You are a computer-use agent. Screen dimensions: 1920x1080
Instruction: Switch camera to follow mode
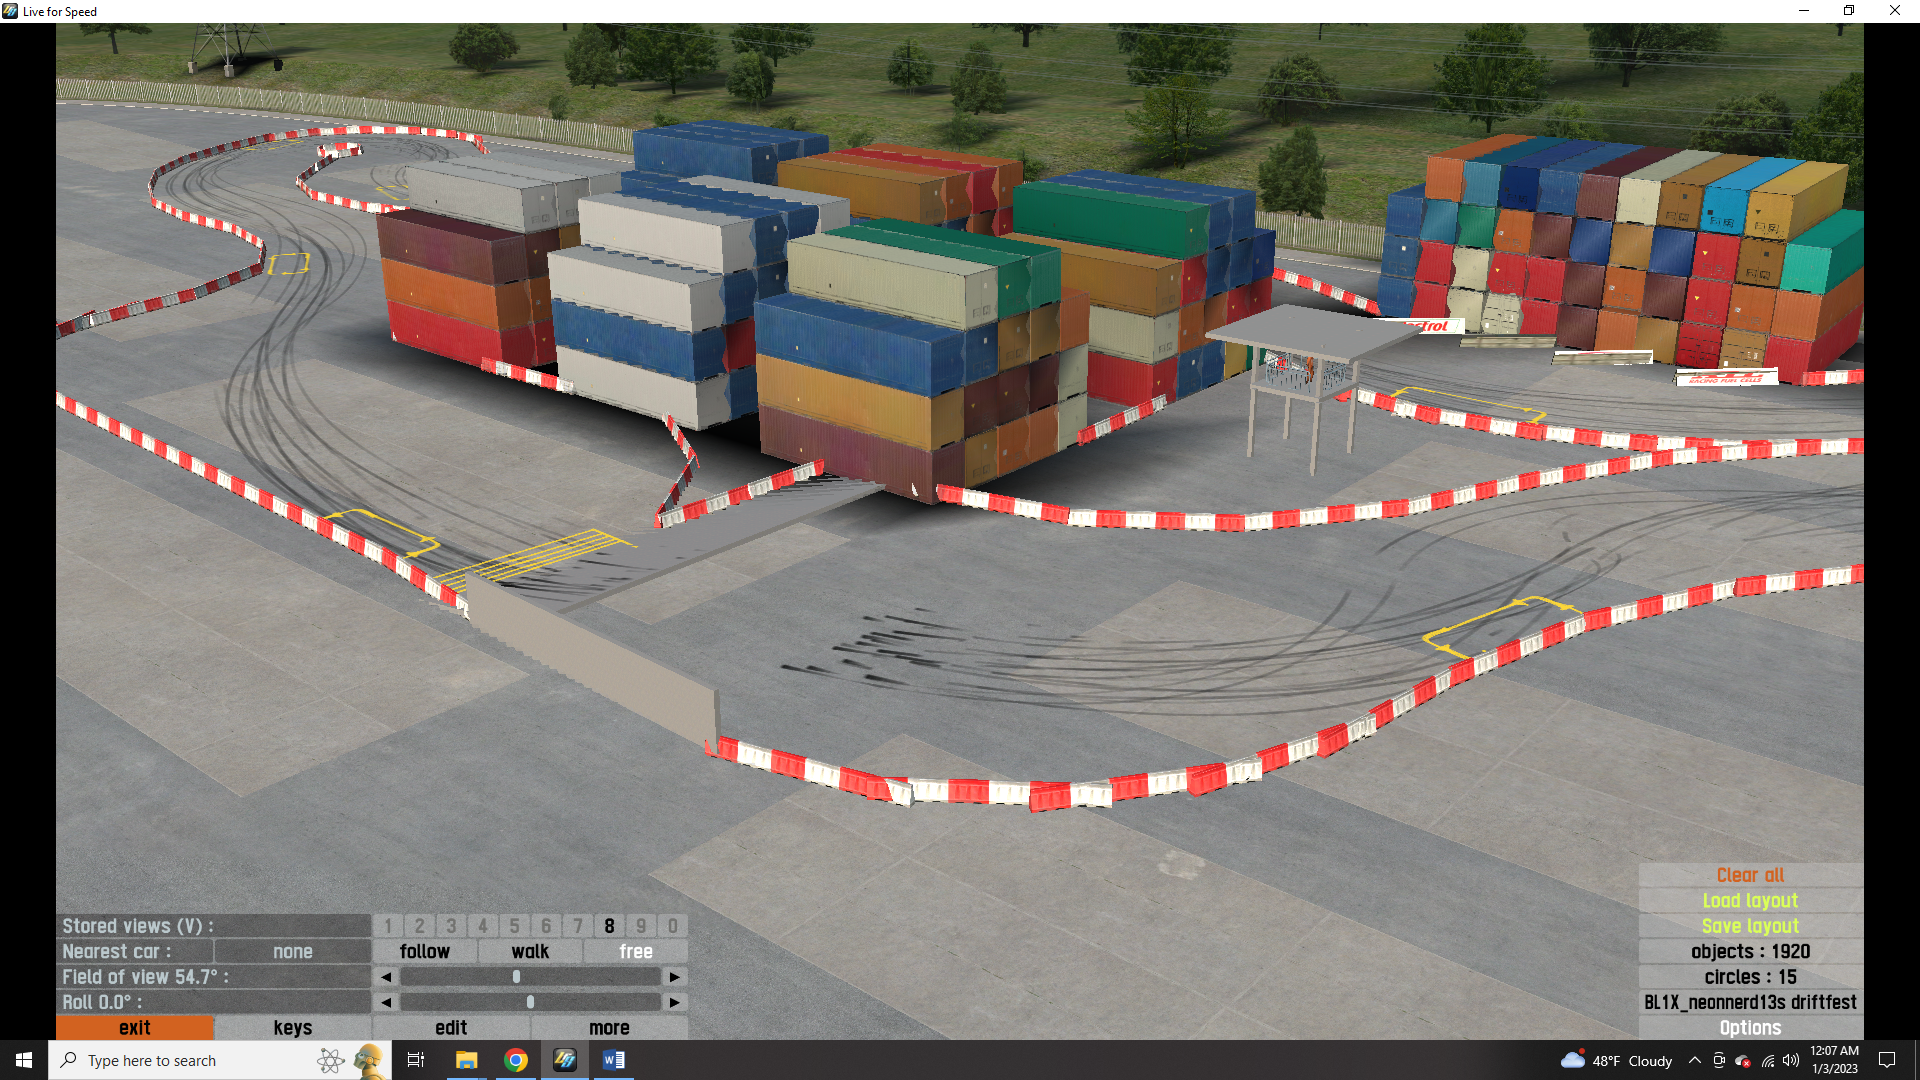(424, 952)
